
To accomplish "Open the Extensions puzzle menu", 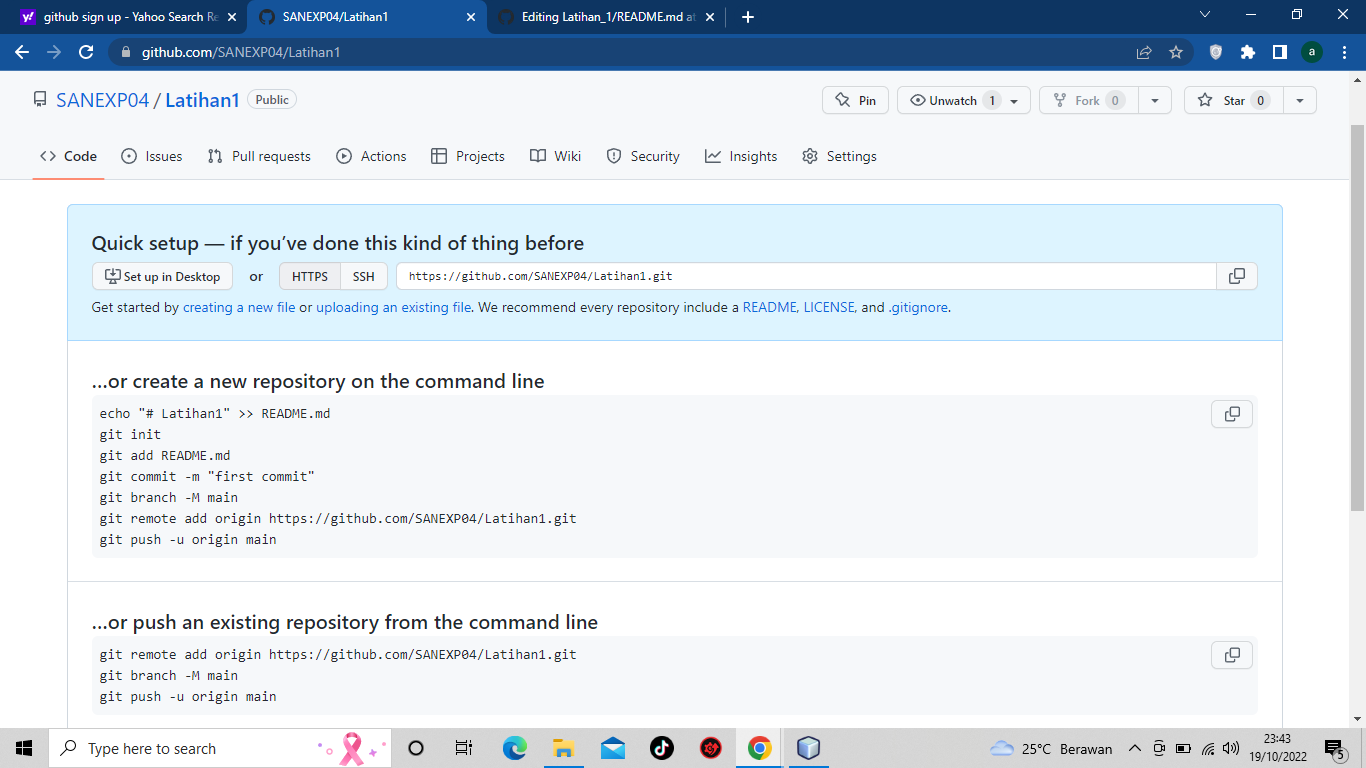I will (x=1247, y=52).
